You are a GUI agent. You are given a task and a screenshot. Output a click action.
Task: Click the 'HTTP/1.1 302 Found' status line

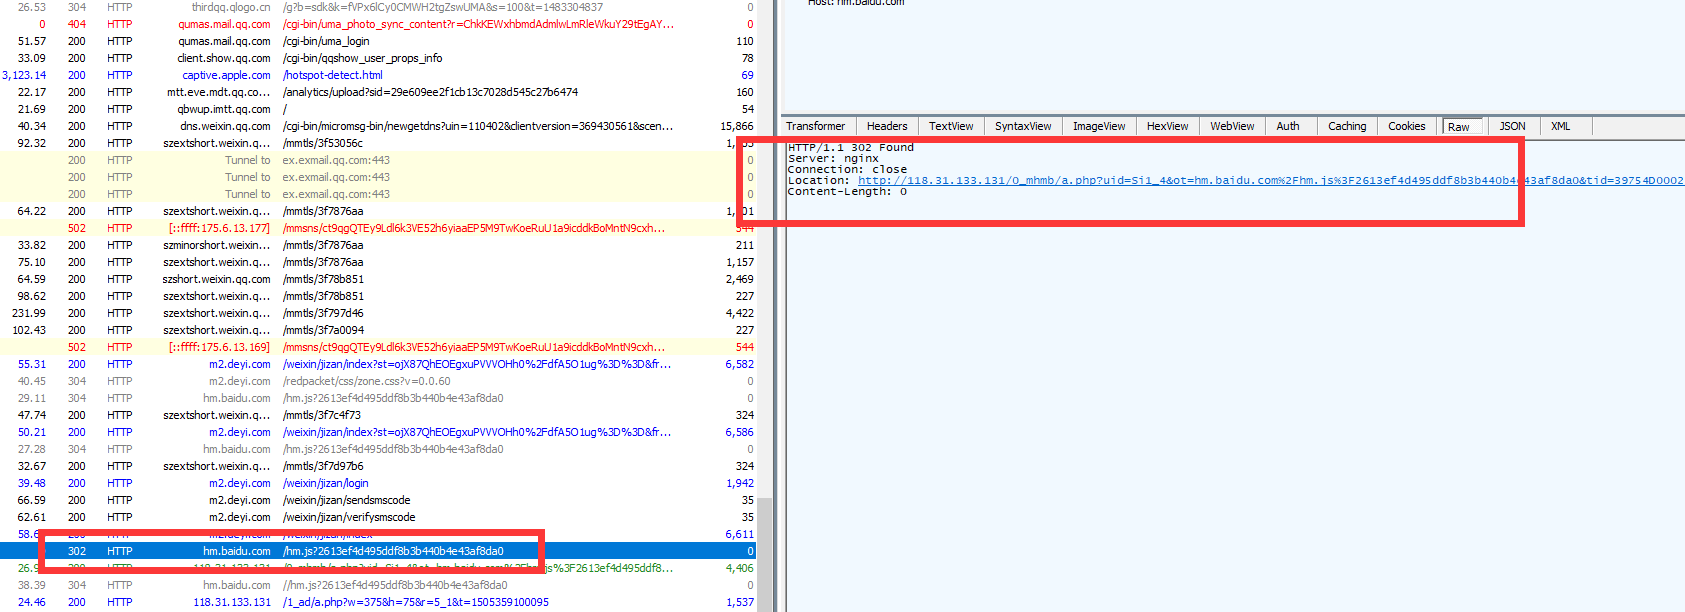(x=851, y=148)
